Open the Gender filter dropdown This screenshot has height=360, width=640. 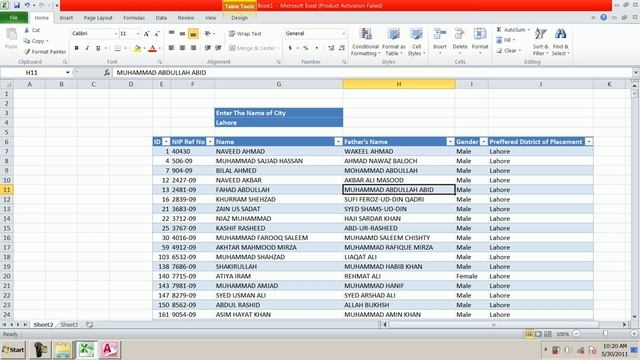click(x=484, y=142)
